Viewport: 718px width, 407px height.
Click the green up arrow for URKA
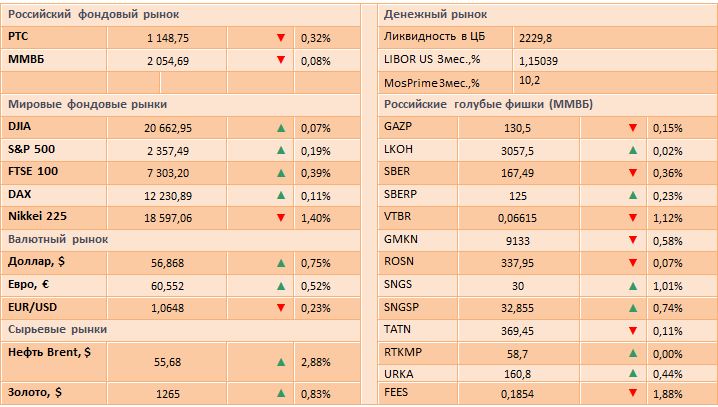tap(632, 375)
